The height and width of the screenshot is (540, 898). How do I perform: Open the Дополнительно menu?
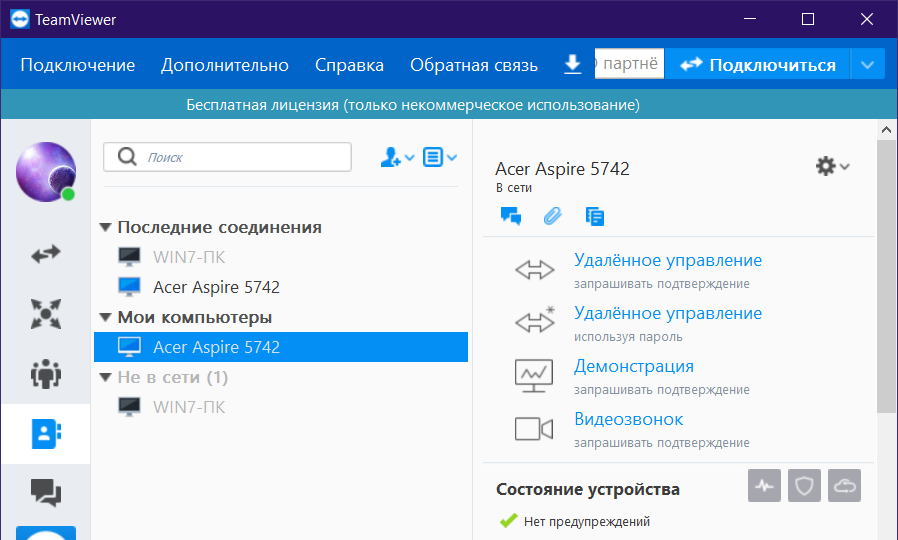(225, 65)
